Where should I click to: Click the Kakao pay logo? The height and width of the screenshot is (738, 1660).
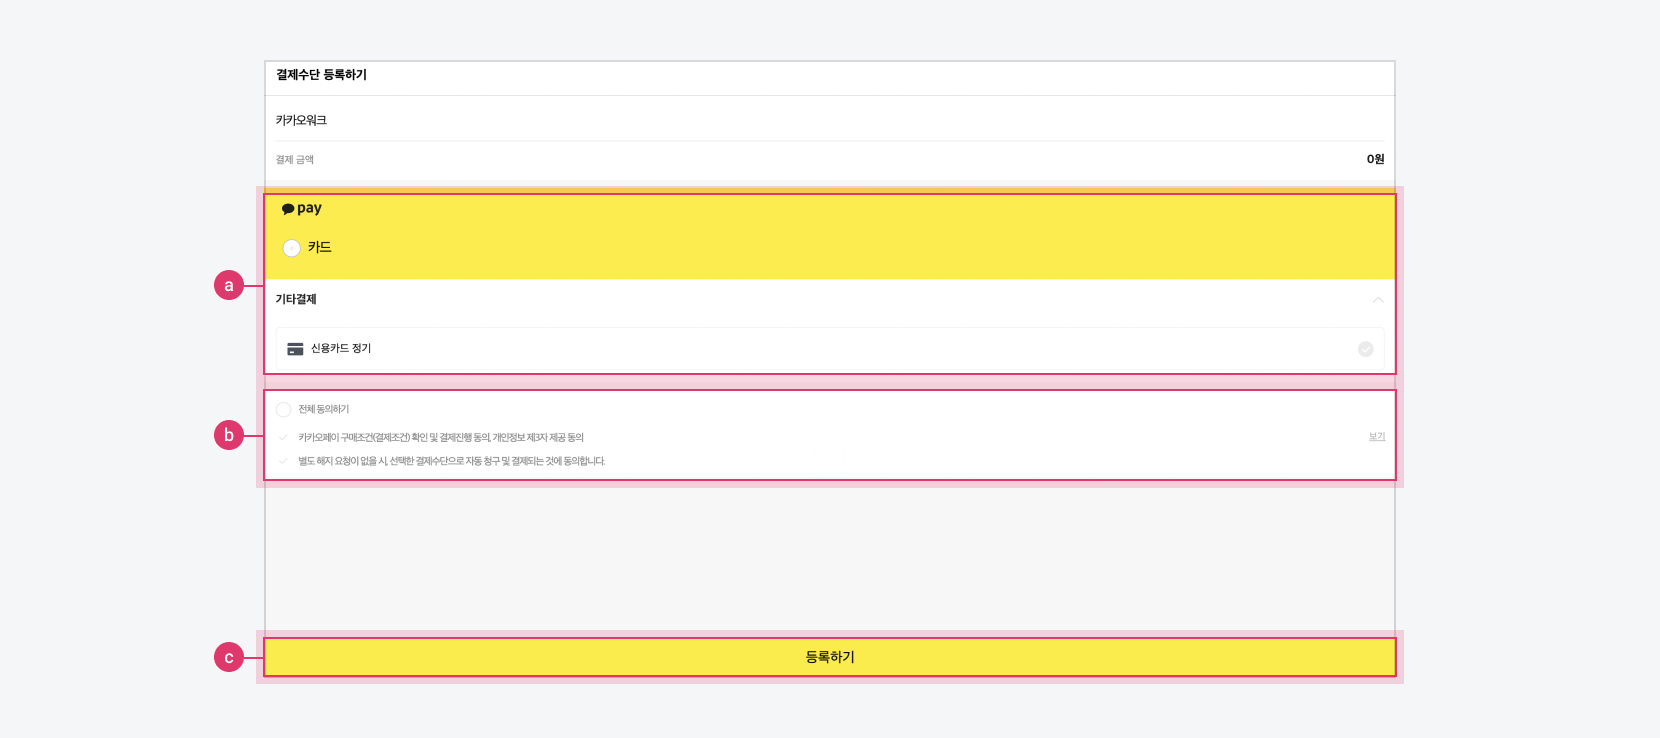click(301, 208)
